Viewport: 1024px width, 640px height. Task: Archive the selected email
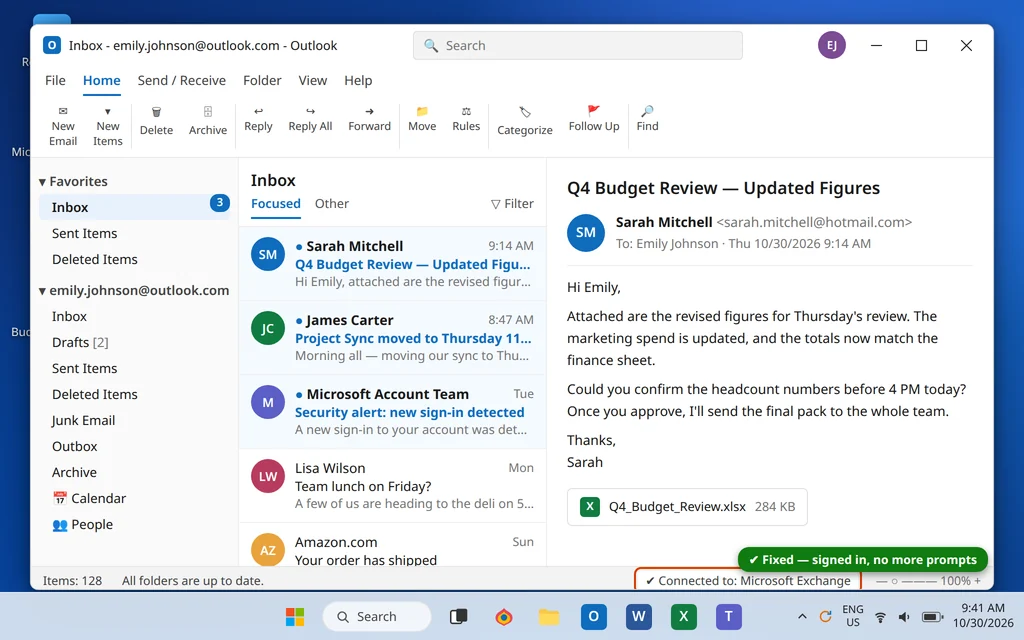click(x=208, y=121)
